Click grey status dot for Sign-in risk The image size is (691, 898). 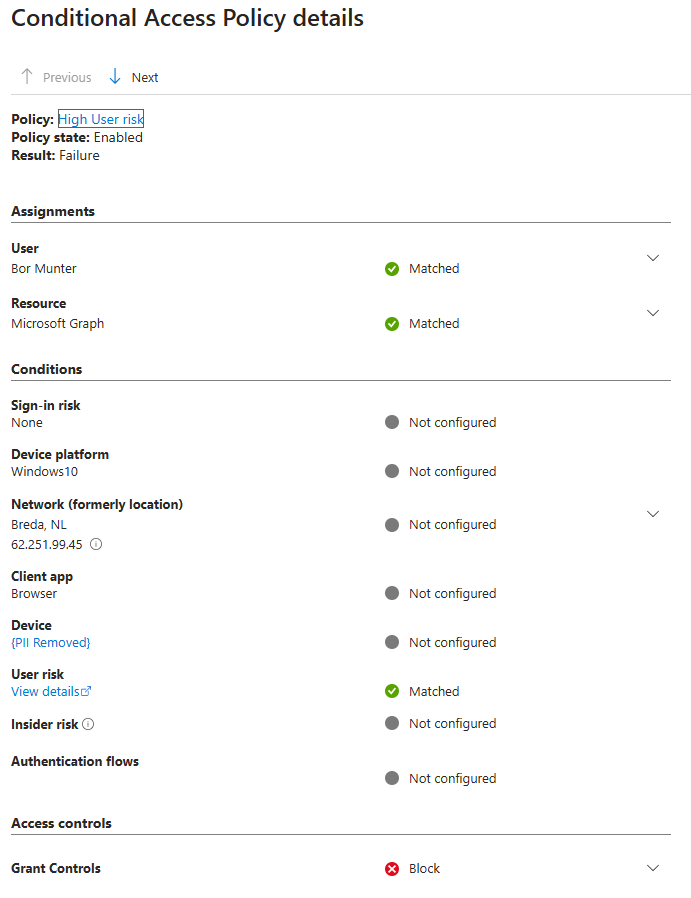click(x=392, y=423)
